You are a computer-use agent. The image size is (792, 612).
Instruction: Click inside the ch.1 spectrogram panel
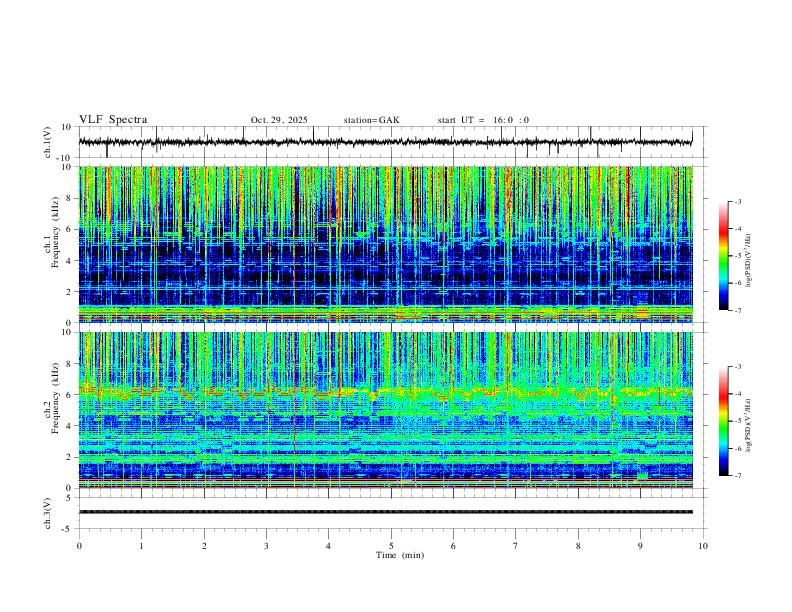click(x=385, y=244)
